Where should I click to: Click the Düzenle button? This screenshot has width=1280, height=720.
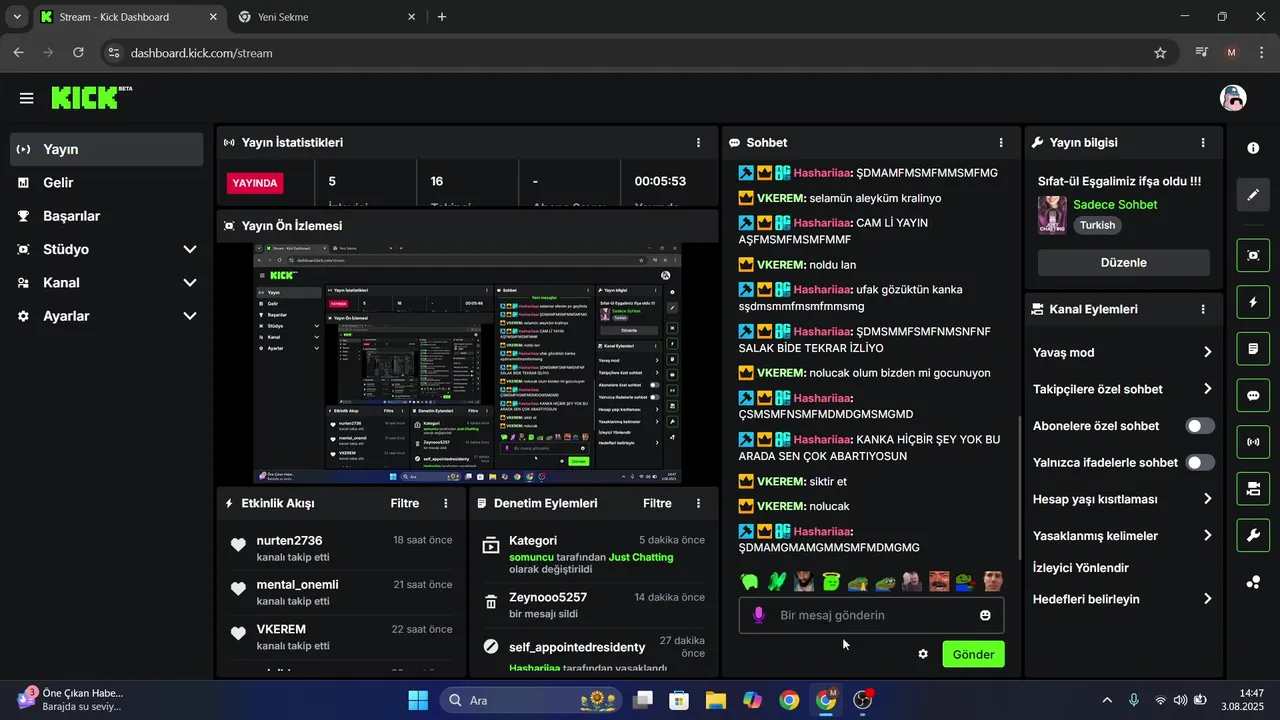point(1123,262)
